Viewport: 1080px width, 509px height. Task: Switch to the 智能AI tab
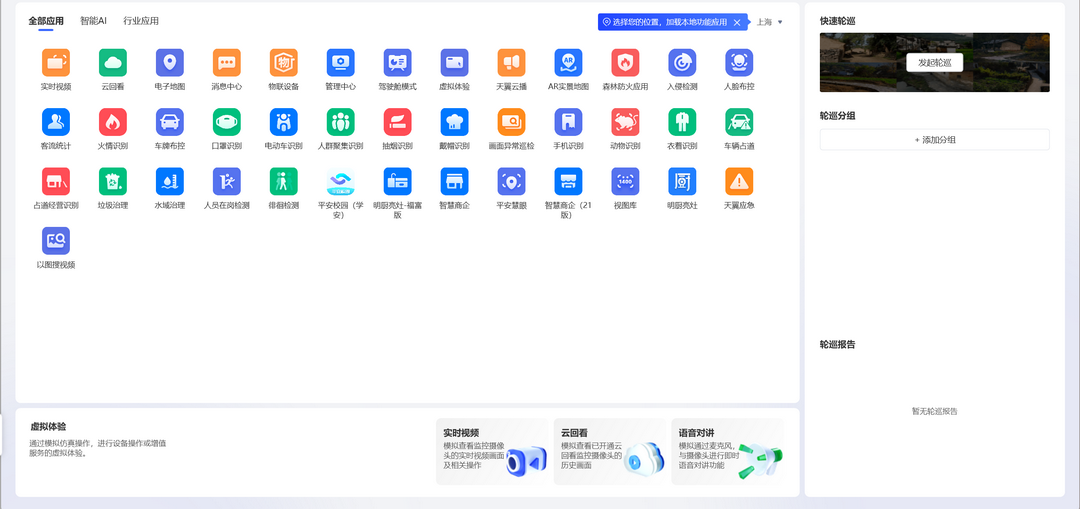coord(93,21)
